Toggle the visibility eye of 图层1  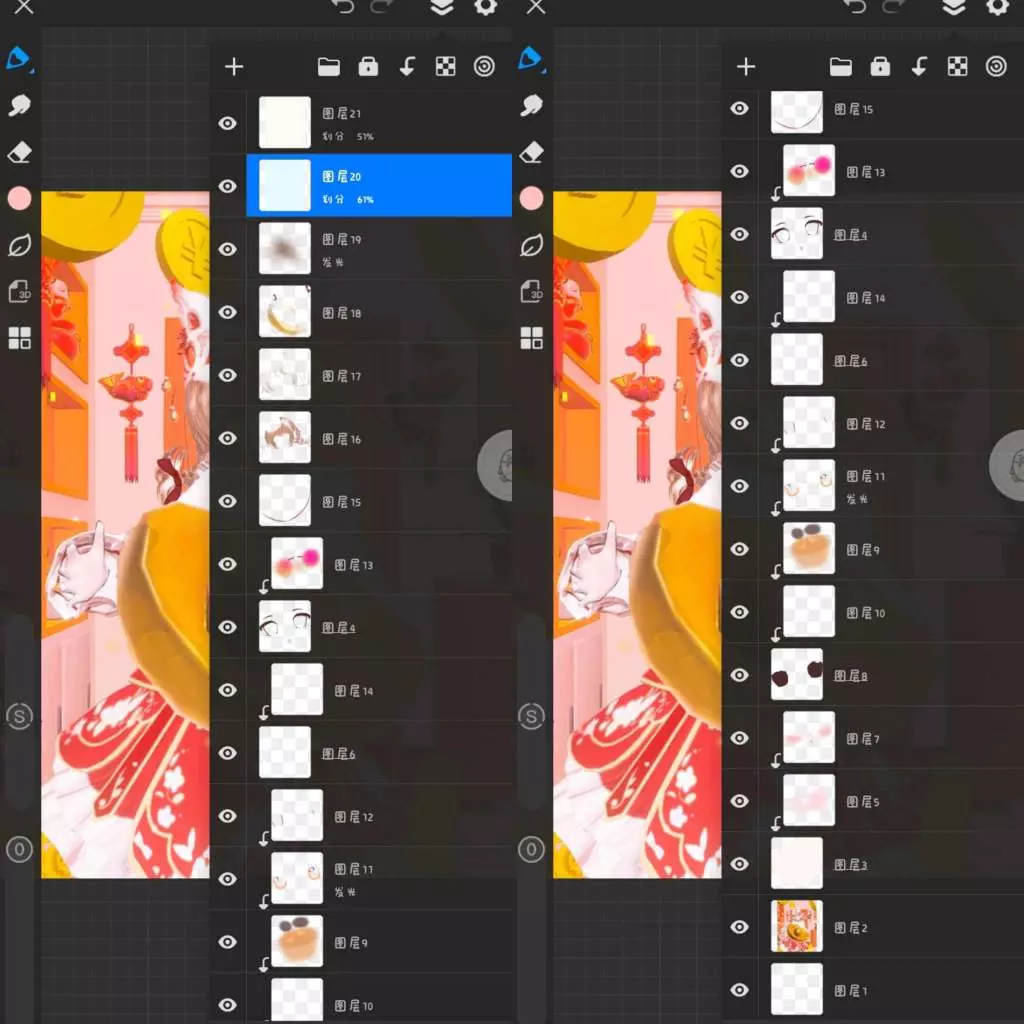[739, 990]
